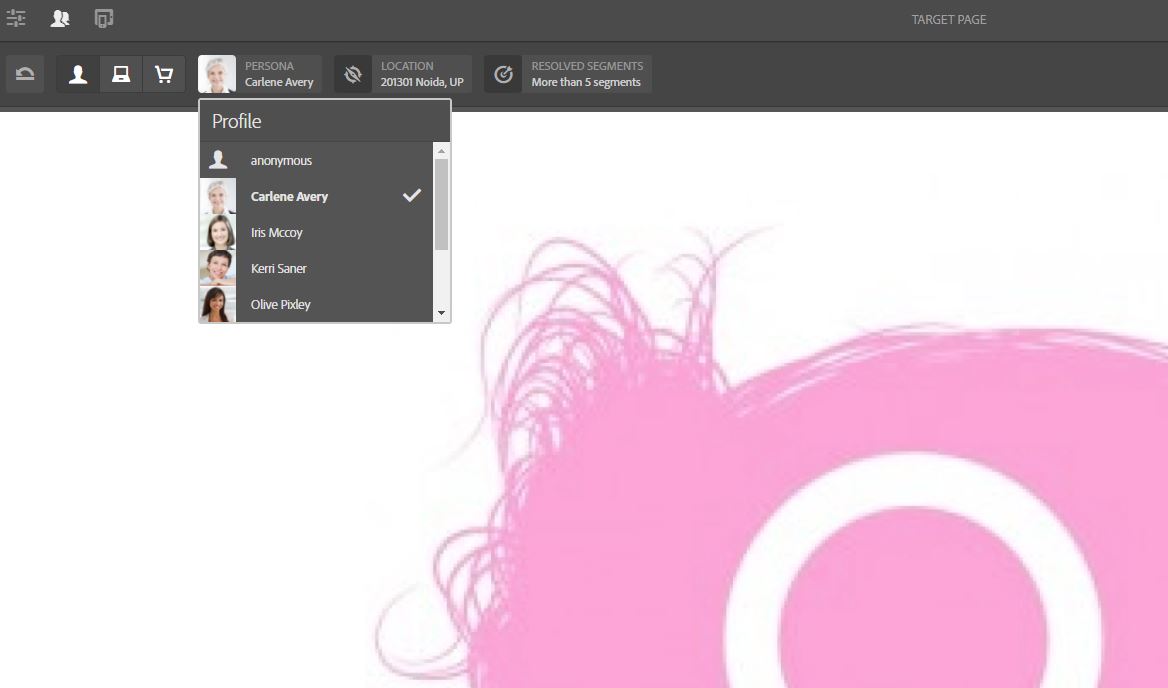Click the Location module compass icon
Image resolution: width=1168 pixels, height=688 pixels.
coord(353,74)
